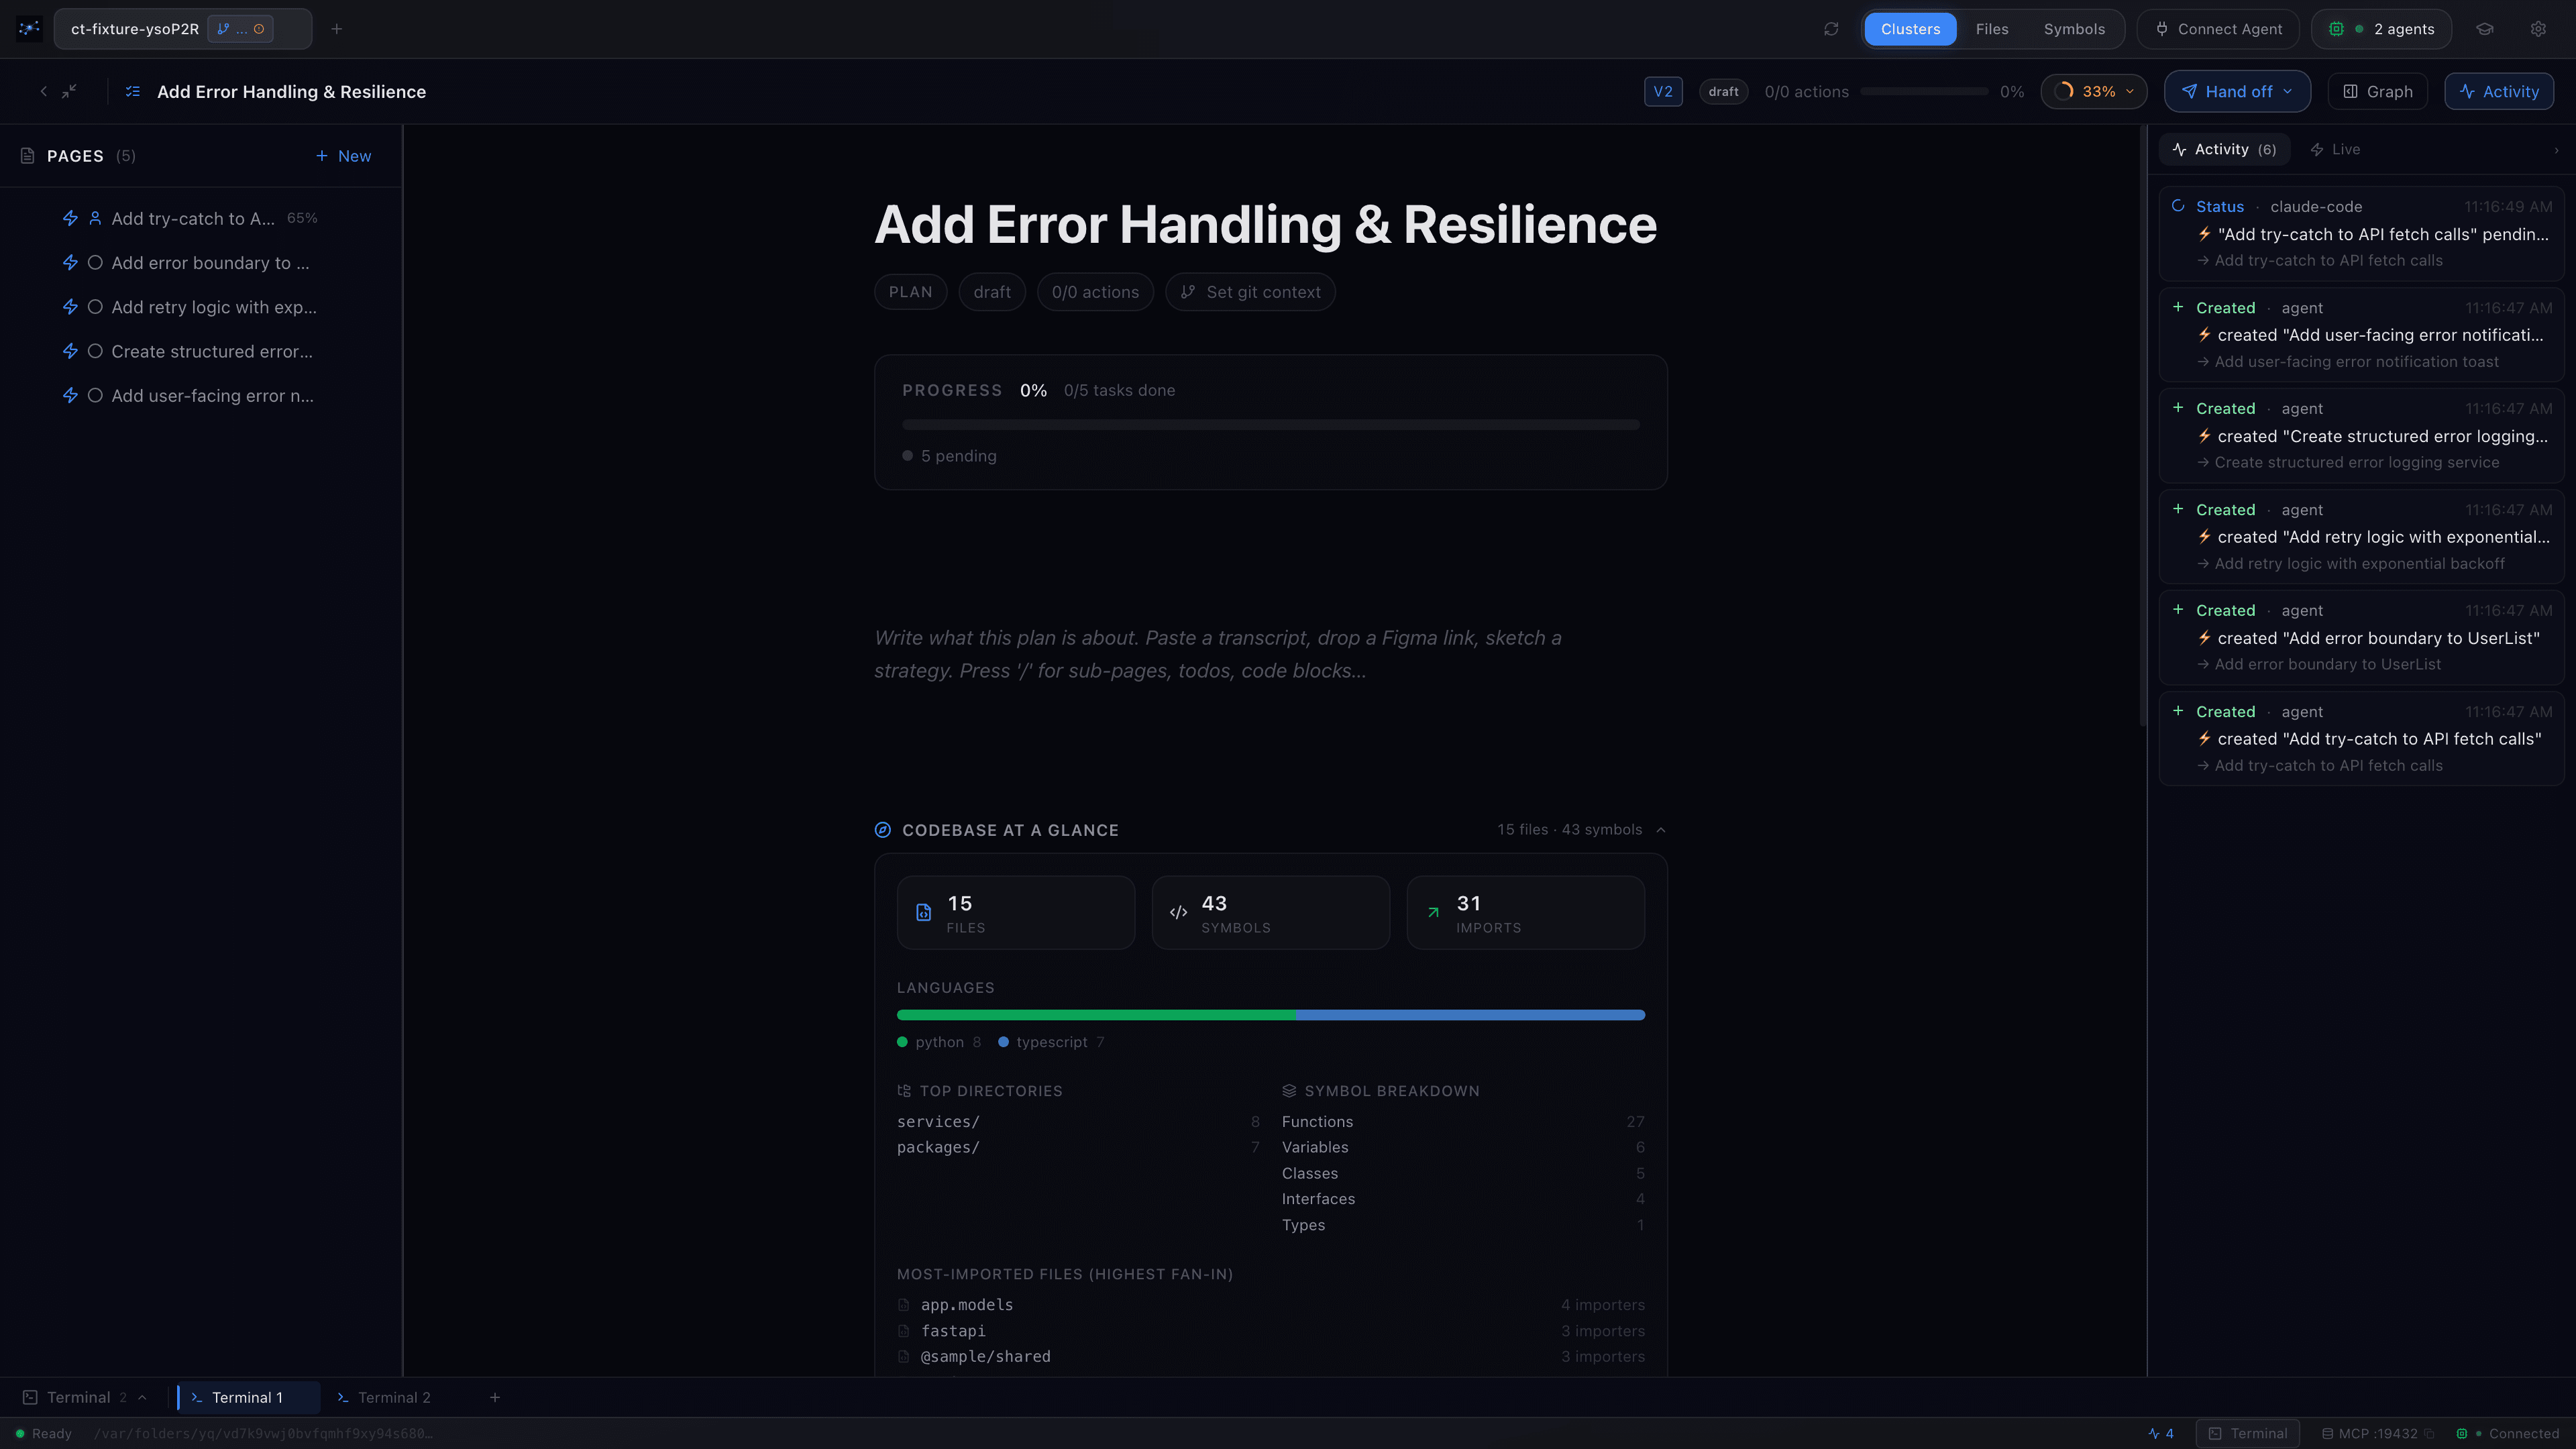Click the status spinner icon on the claude-code entry
Viewport: 2576px width, 1449px height.
point(2178,206)
